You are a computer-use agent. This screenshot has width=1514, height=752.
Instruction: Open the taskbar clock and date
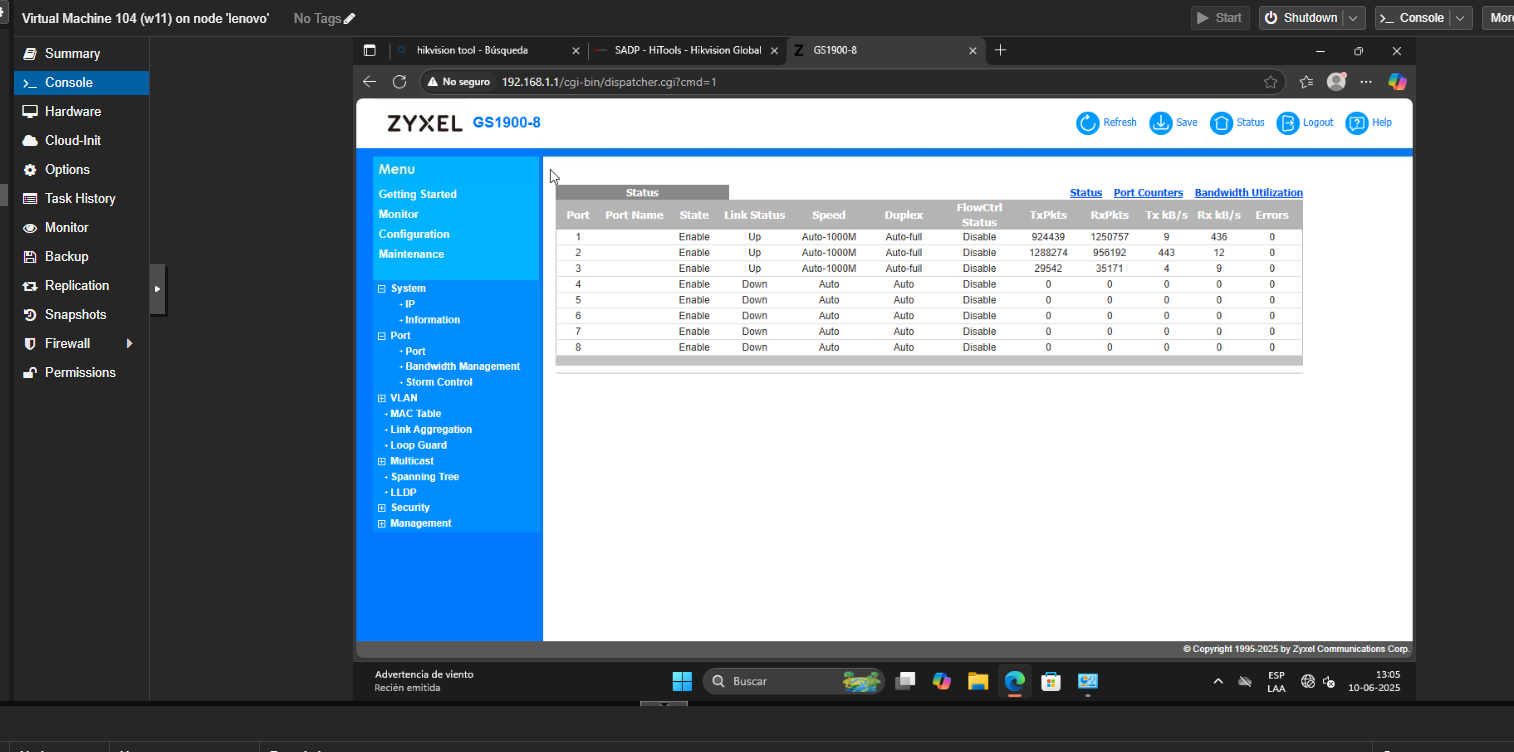[1374, 681]
